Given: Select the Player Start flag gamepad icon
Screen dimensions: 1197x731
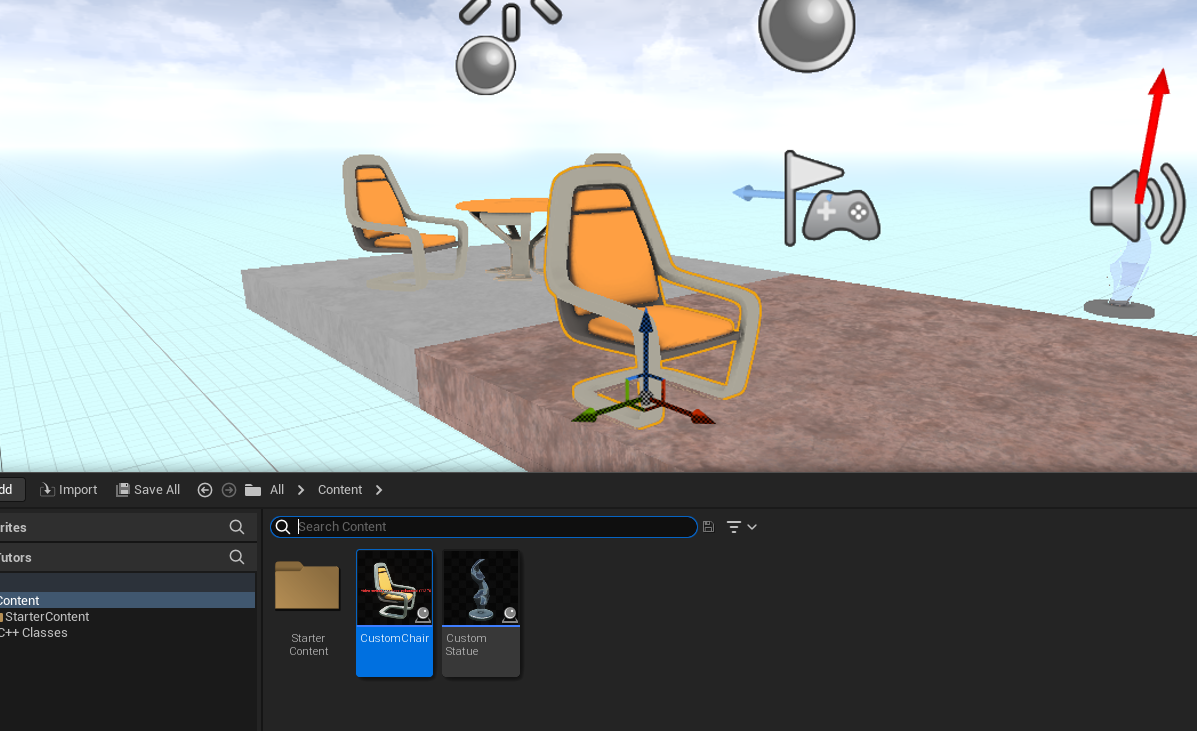Looking at the screenshot, I should pyautogui.click(x=831, y=201).
